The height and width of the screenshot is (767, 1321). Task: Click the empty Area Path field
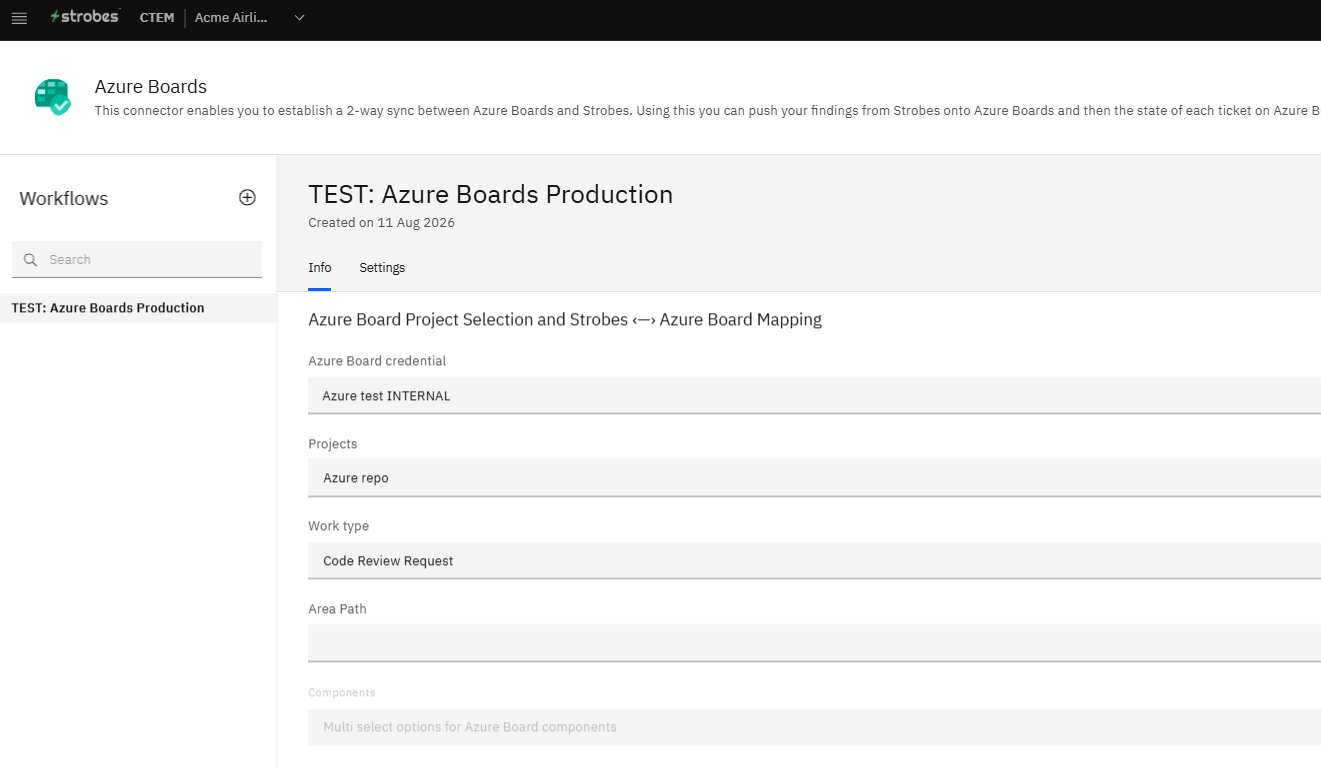tap(814, 643)
